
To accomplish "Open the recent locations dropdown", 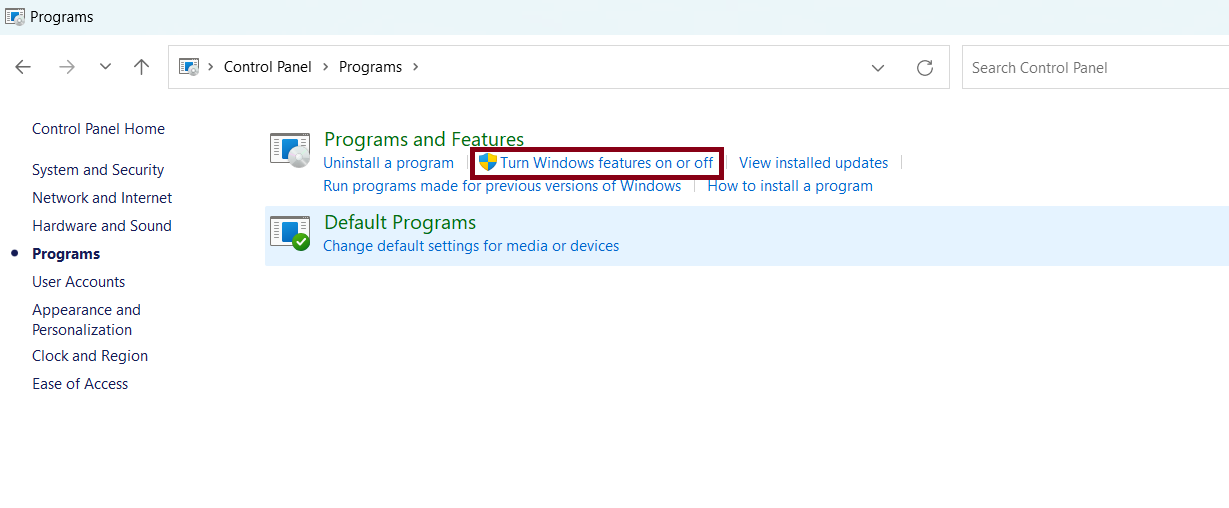I will pyautogui.click(x=105, y=67).
